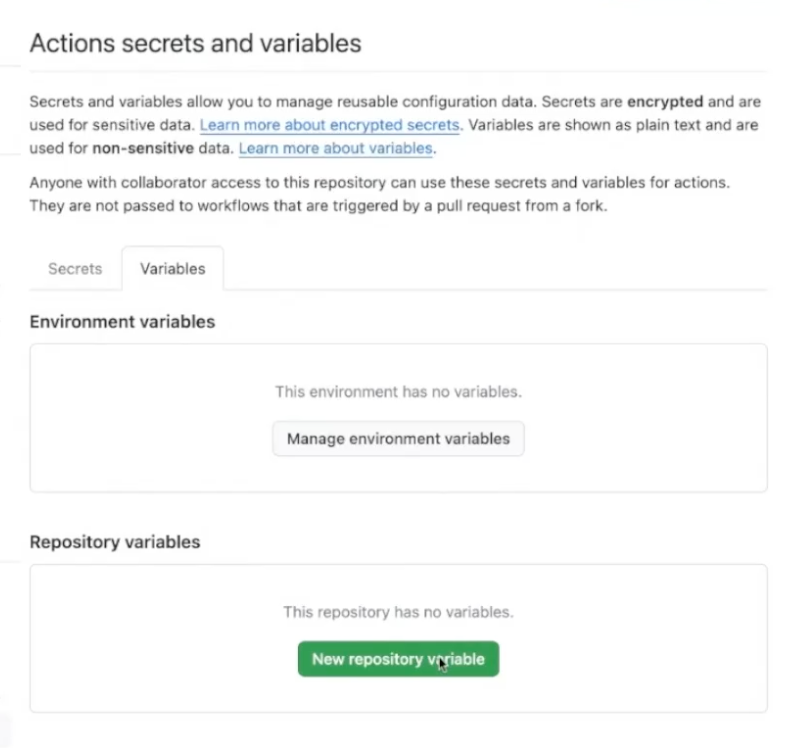Image resolution: width=790 pixels, height=748 pixels.
Task: Open Learn more about variables link
Action: (335, 148)
